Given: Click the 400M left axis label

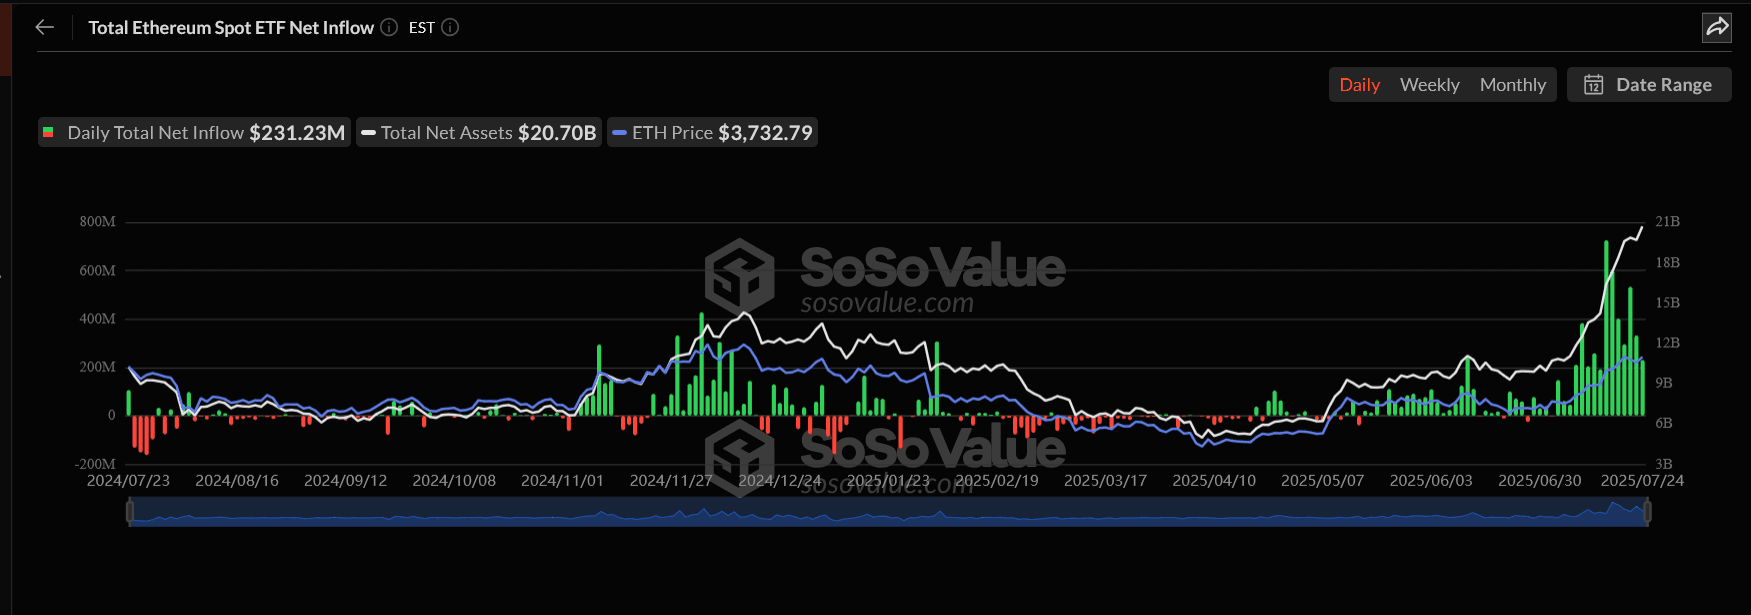Looking at the screenshot, I should [98, 319].
